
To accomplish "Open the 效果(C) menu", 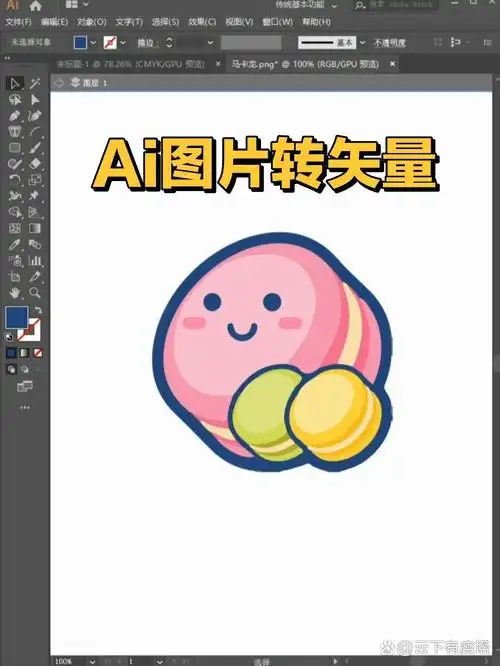I will pyautogui.click(x=202, y=22).
